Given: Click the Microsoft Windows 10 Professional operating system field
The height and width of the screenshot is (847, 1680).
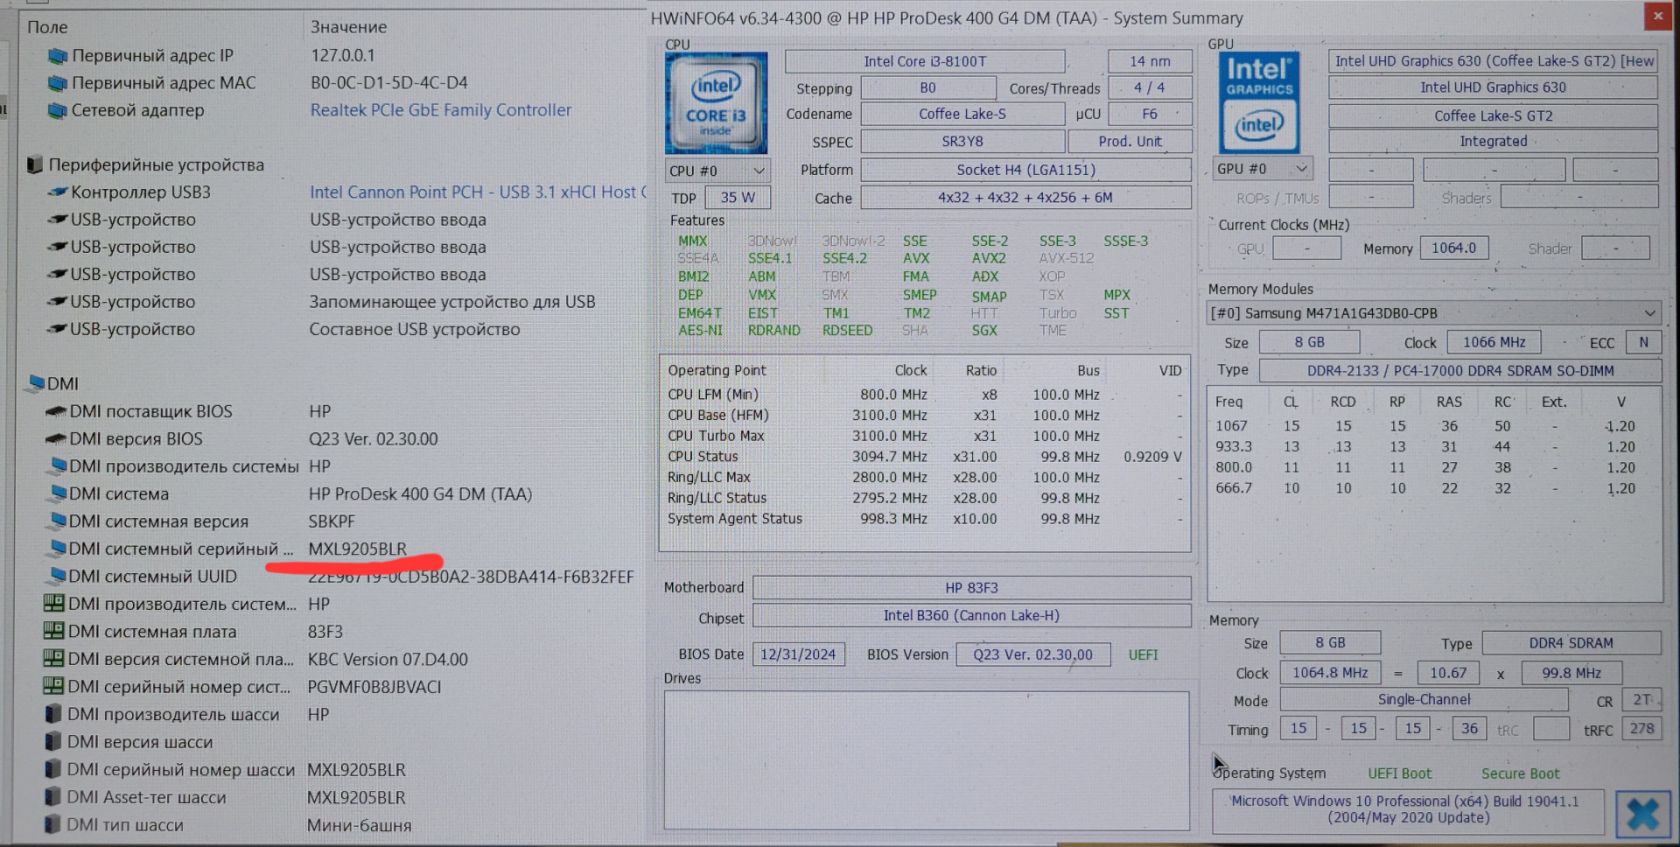Looking at the screenshot, I should 1408,809.
